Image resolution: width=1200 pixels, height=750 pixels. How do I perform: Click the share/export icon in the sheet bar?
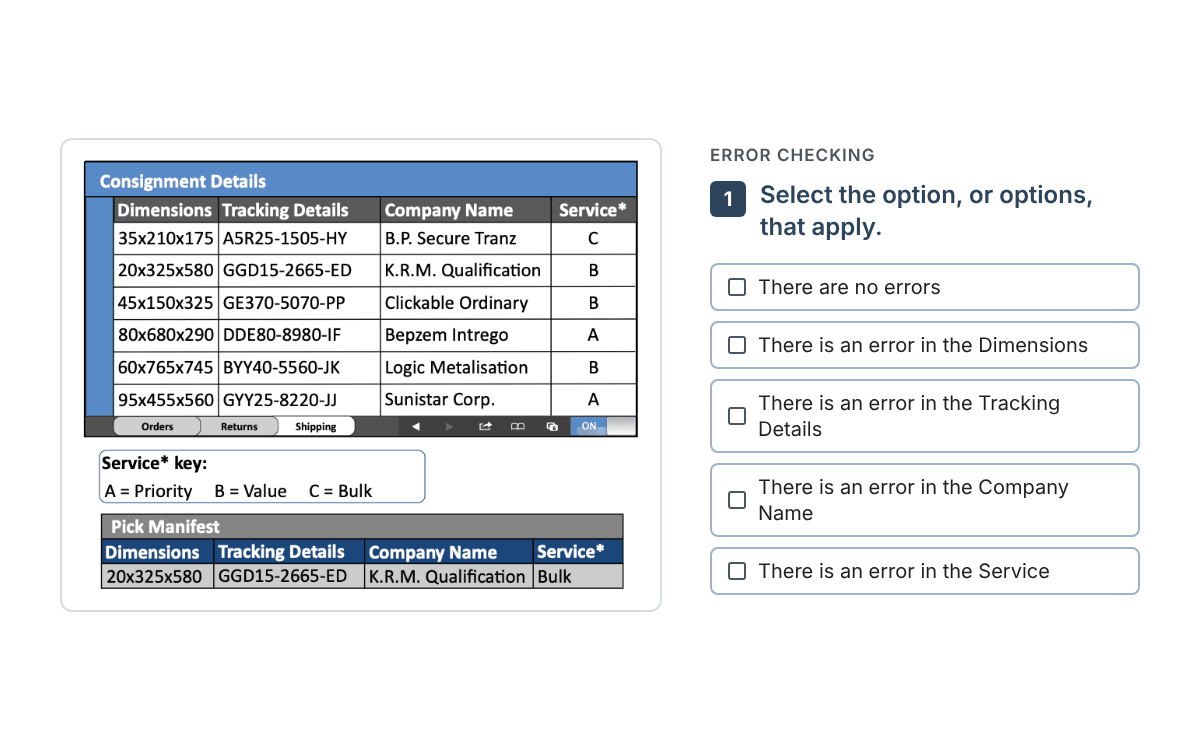coord(485,427)
